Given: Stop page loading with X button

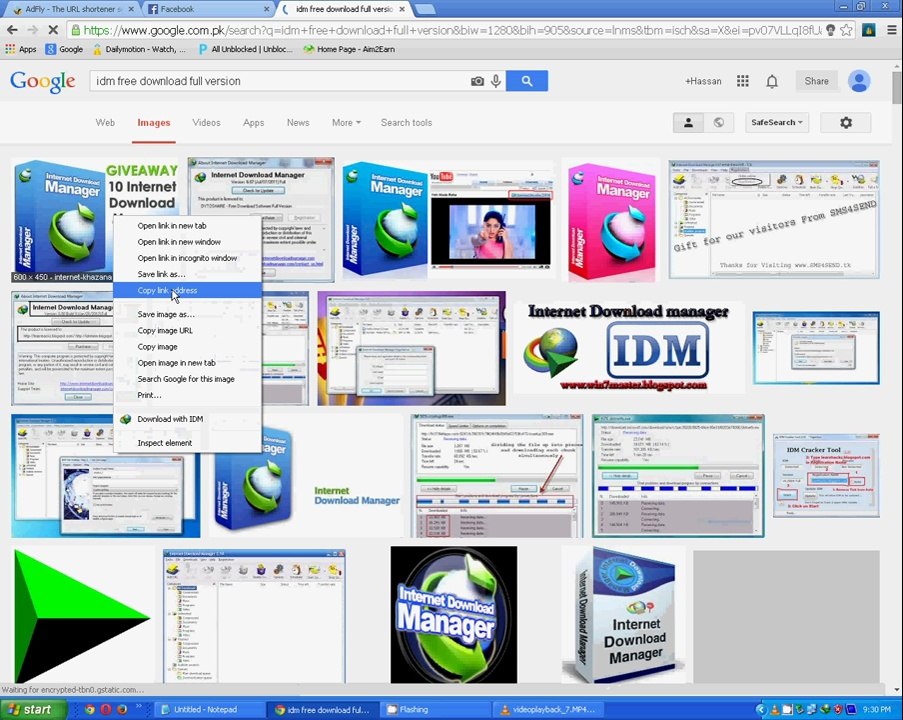Looking at the screenshot, I should click(x=52, y=30).
